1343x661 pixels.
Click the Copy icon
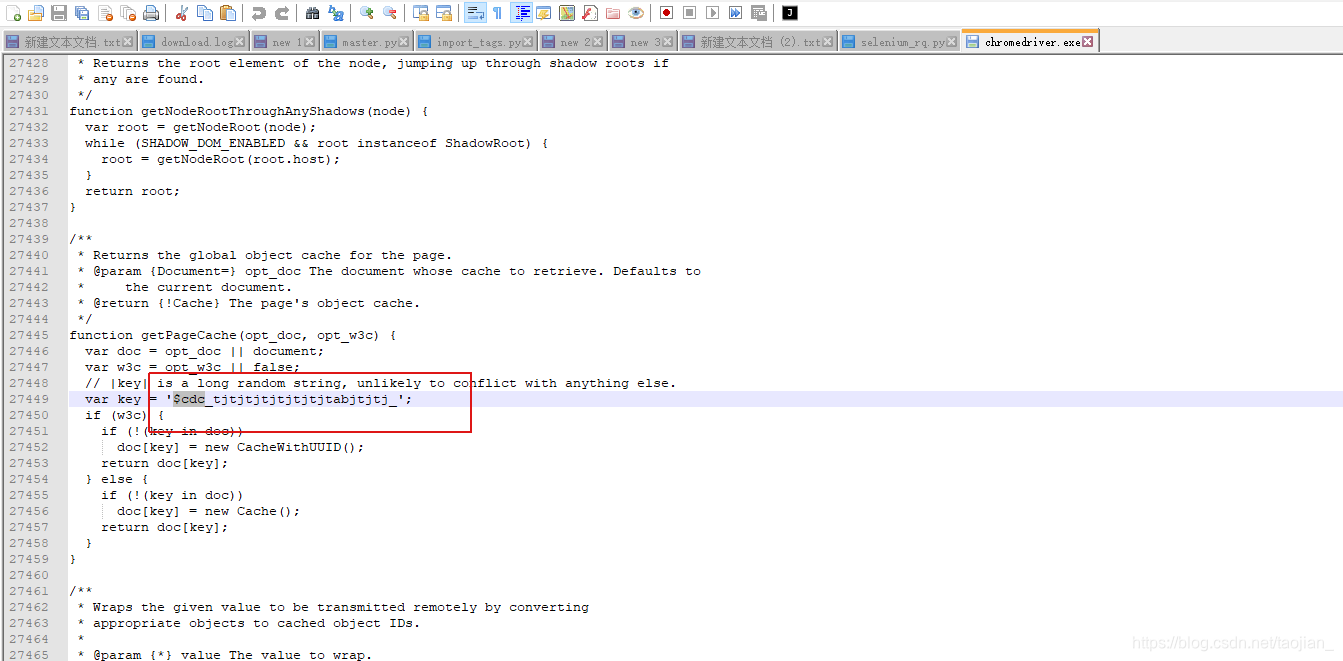205,13
